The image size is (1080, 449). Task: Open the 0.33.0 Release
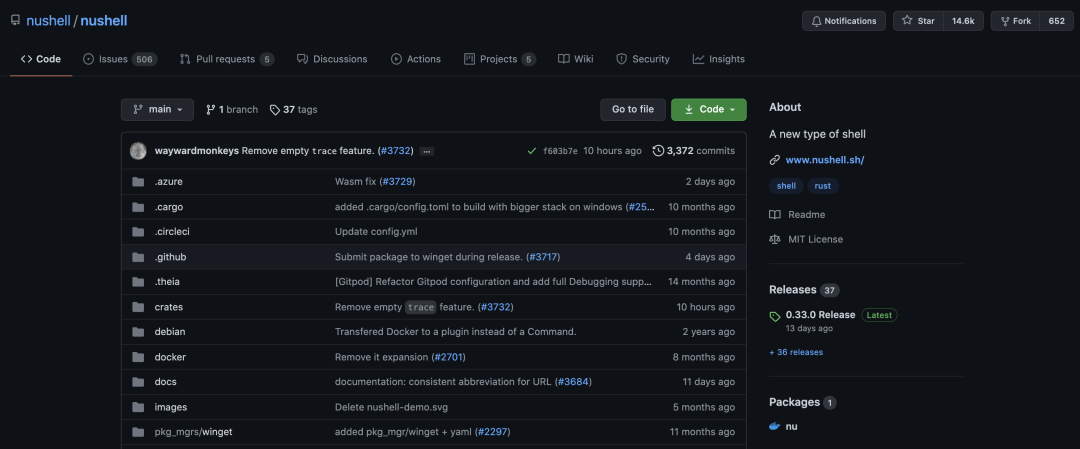820,315
